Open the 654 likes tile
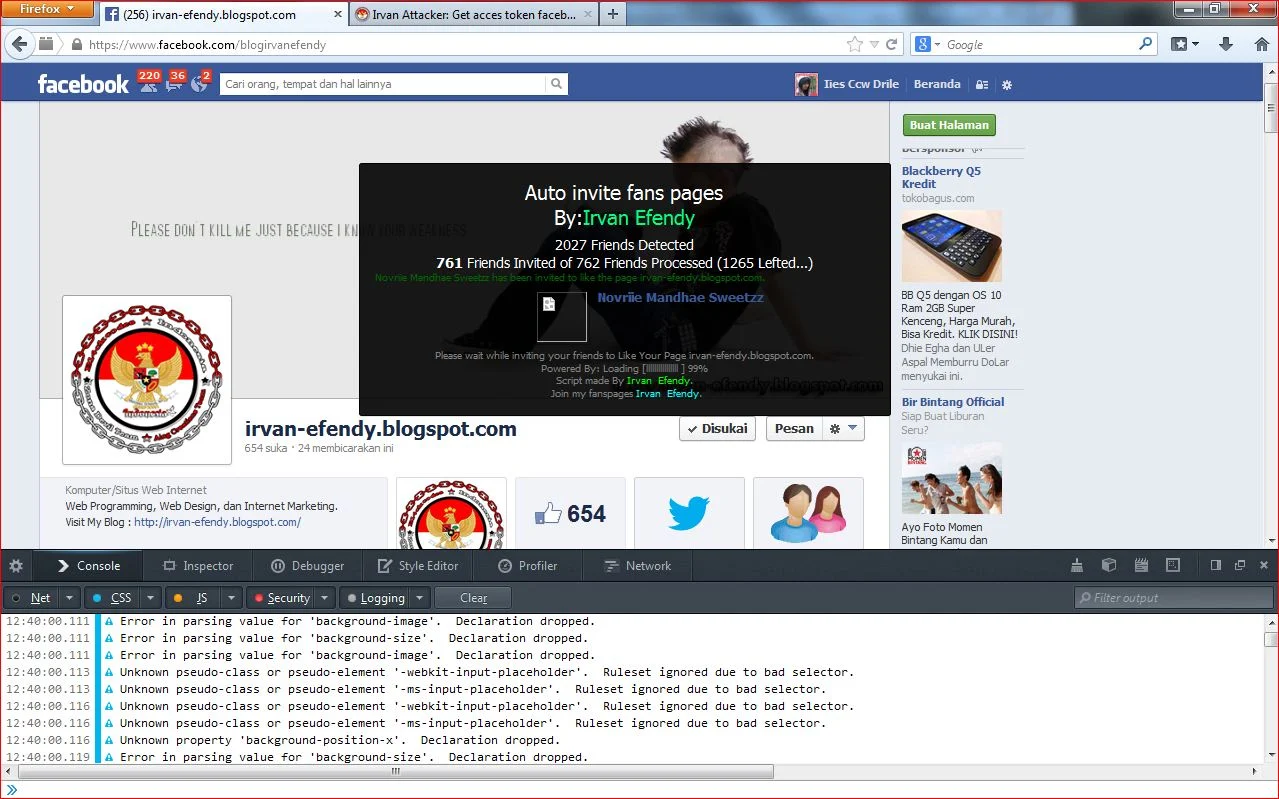 pyautogui.click(x=570, y=513)
